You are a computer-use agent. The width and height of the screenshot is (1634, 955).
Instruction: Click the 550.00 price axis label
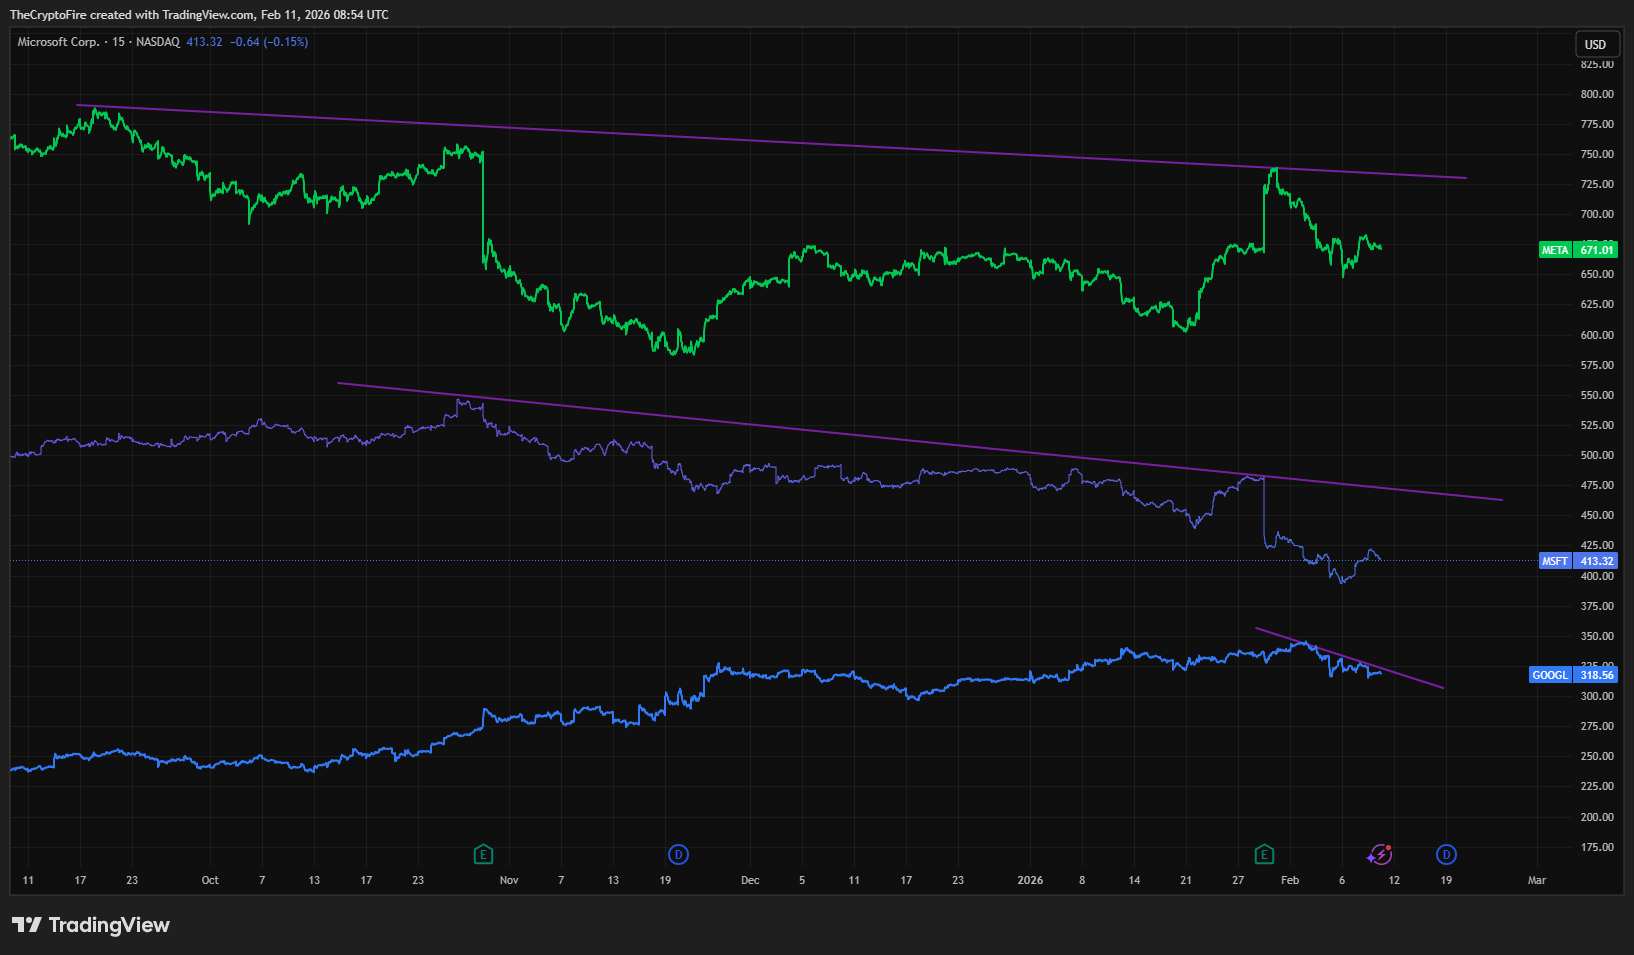tap(1597, 395)
